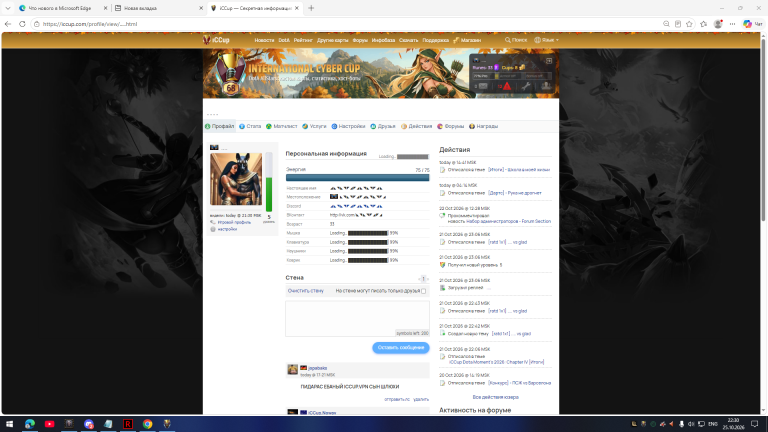This screenshot has width=768, height=432.
Task: Click the wrench settings icon in user panel
Action: click(x=526, y=86)
